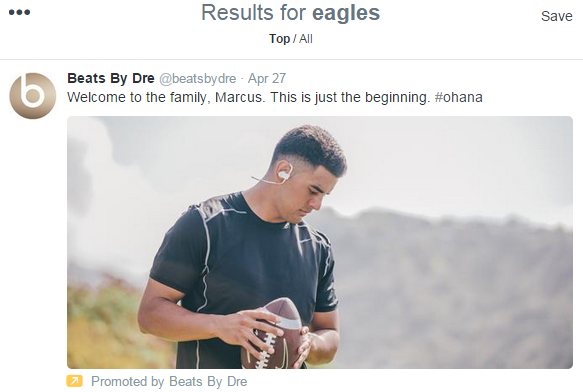Open the Beats By Dre profile name
This screenshot has height=392, width=583.
click(x=111, y=78)
